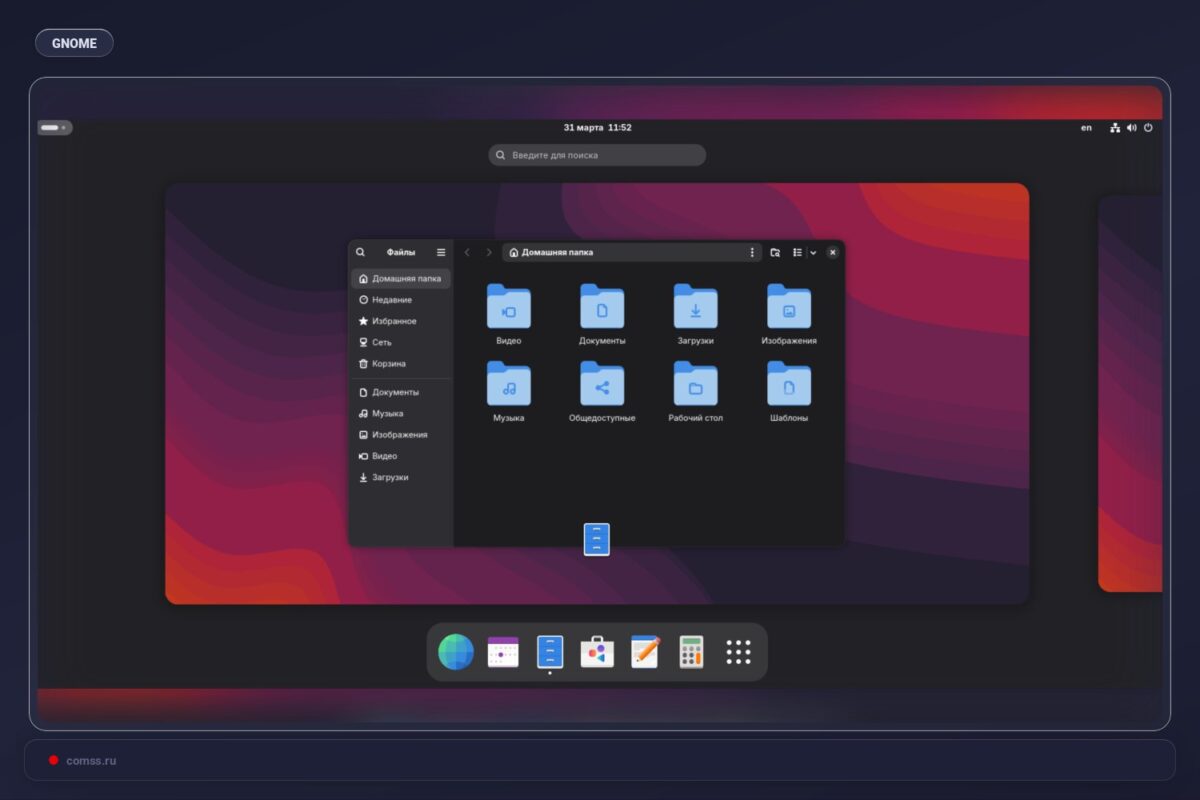Screen dimensions: 1200x800
Task: Open the hamburger menu next to Файлы
Action: (440, 252)
